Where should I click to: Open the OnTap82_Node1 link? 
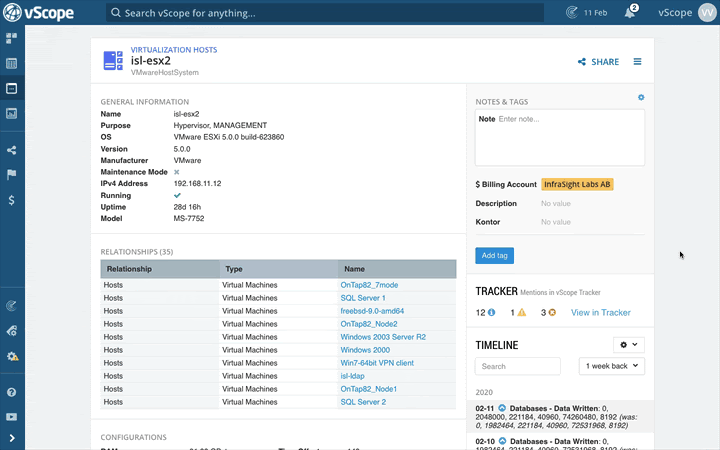(369, 389)
